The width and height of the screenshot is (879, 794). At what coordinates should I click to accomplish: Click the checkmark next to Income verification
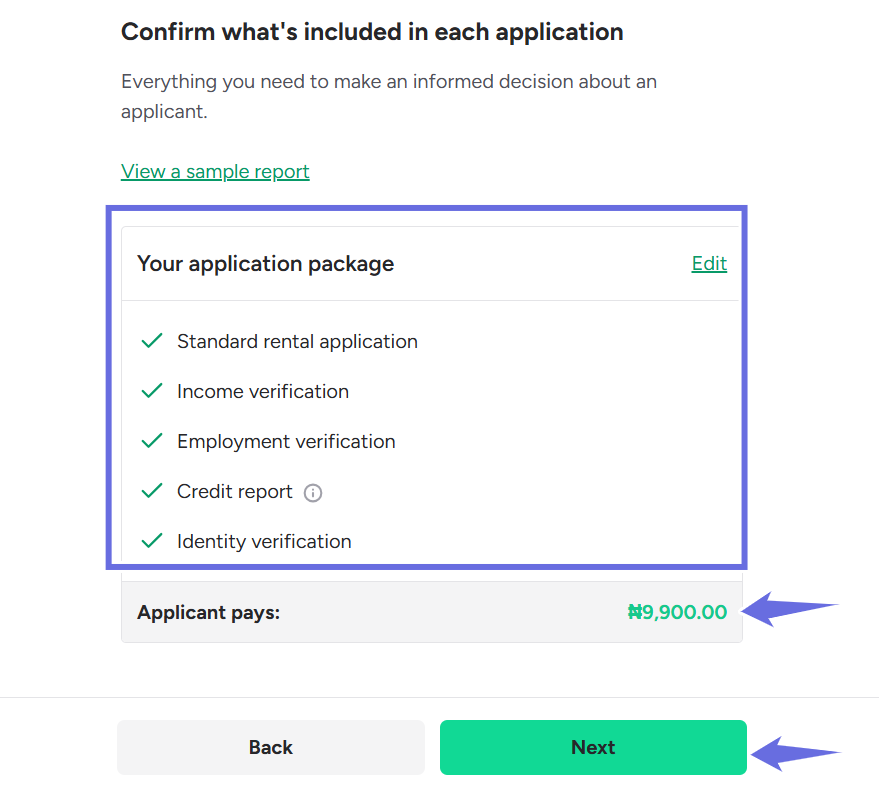tap(152, 391)
